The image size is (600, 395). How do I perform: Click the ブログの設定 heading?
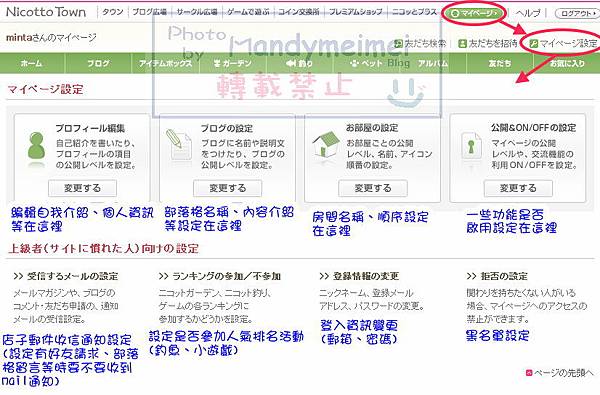(x=227, y=128)
